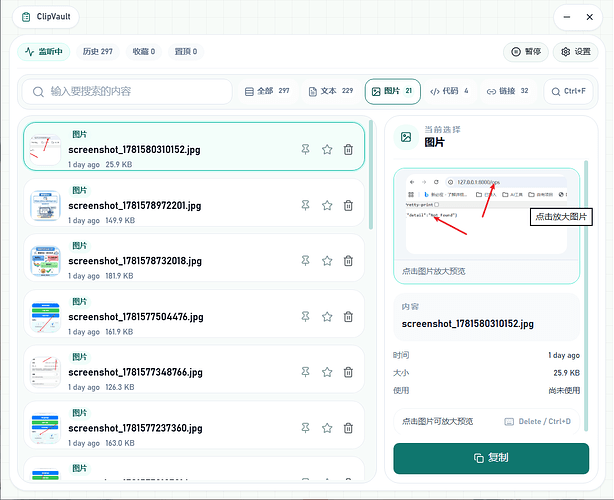Viewport: 614px width, 500px height.
Task: Filter by 代码 4
Action: pos(449,91)
